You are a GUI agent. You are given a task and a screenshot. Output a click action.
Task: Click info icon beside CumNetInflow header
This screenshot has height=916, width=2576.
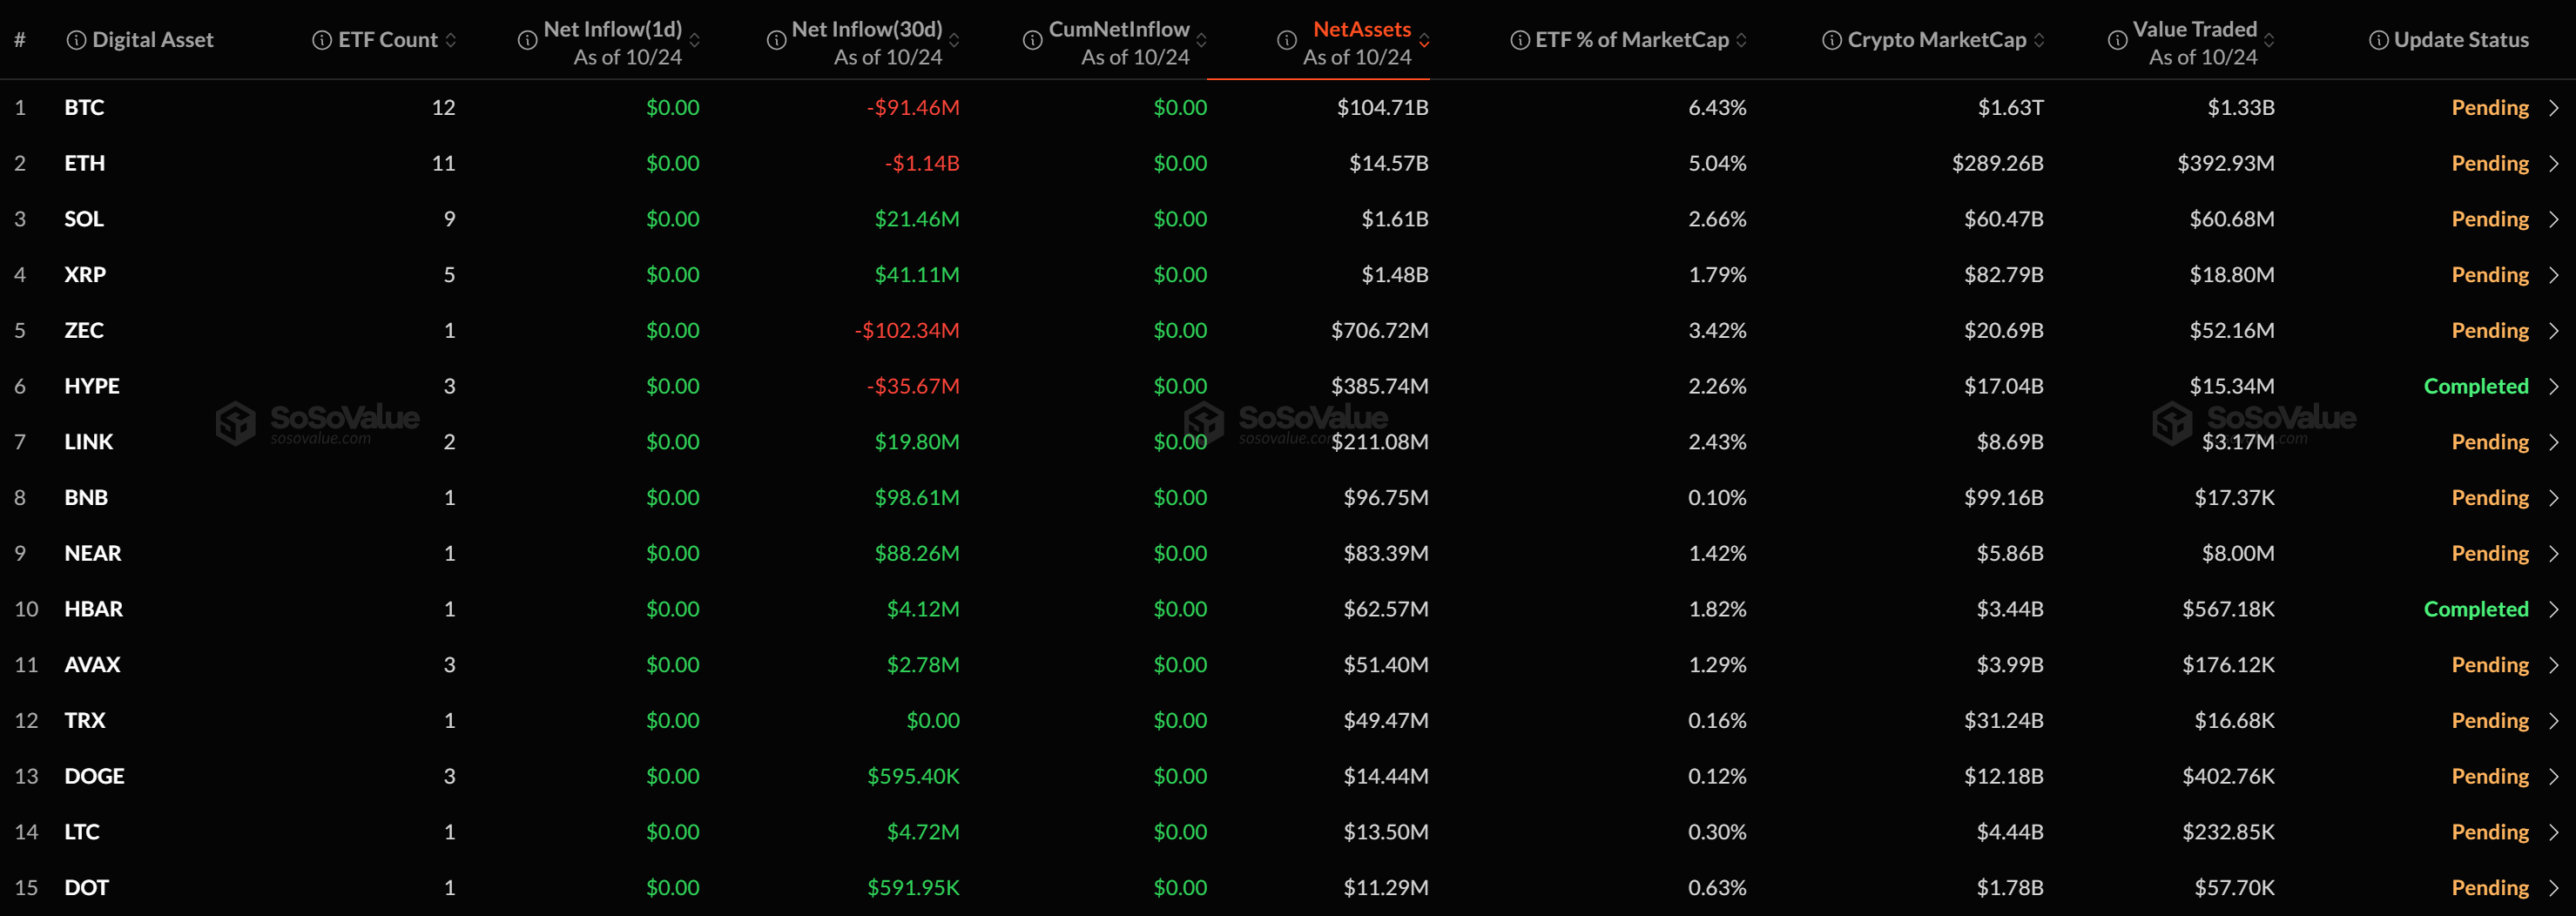(x=1033, y=40)
